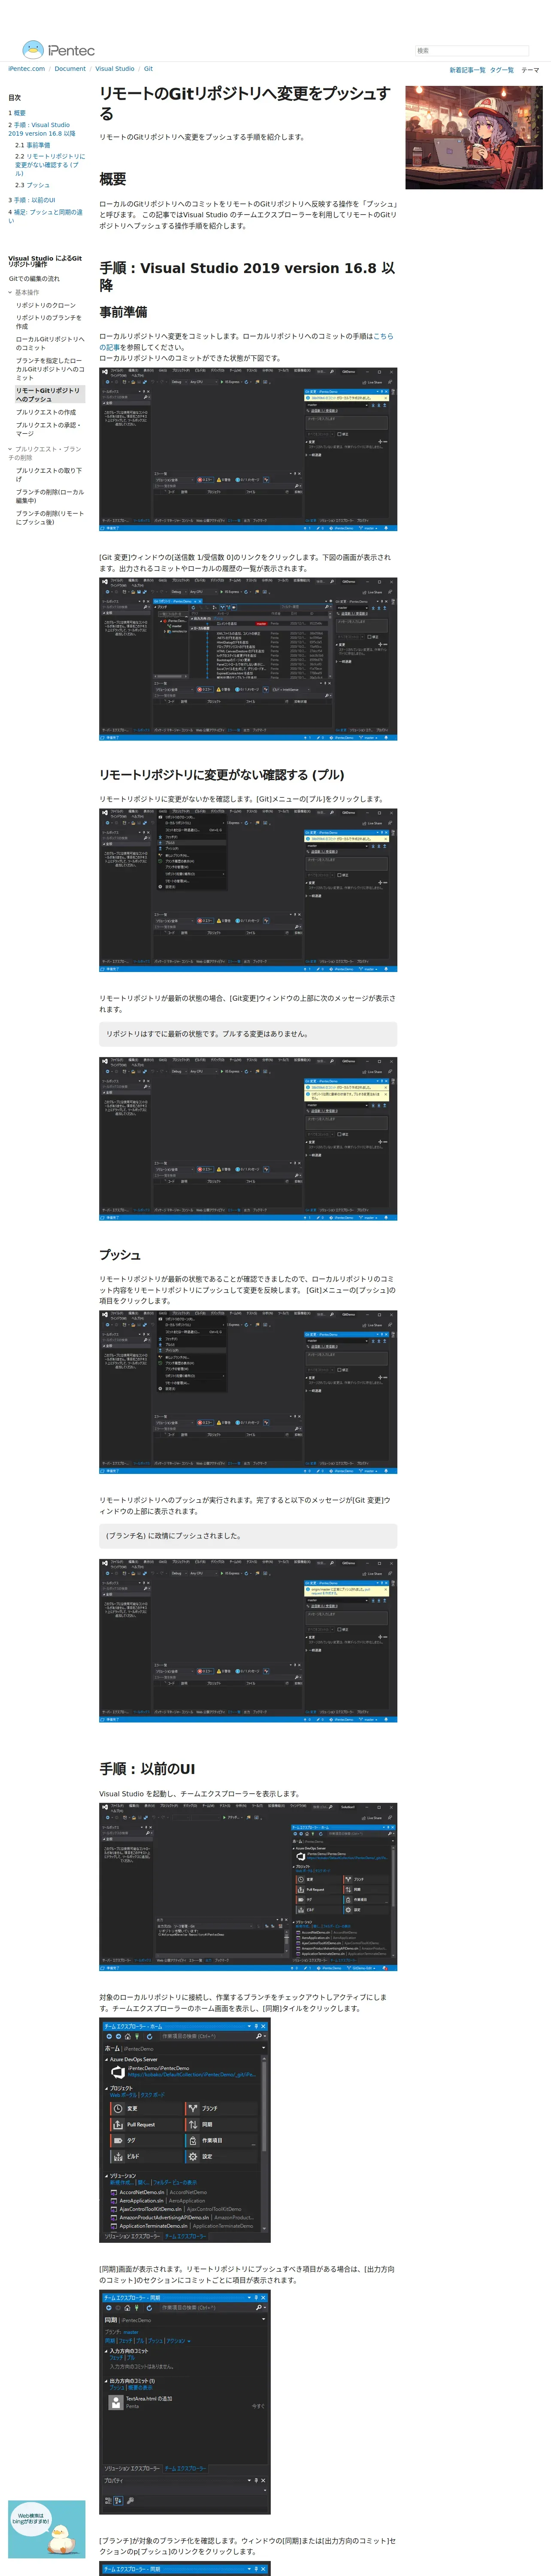The width and height of the screenshot is (551, 2576).
Task: Open the タグ一覧 link
Action: click(x=502, y=70)
